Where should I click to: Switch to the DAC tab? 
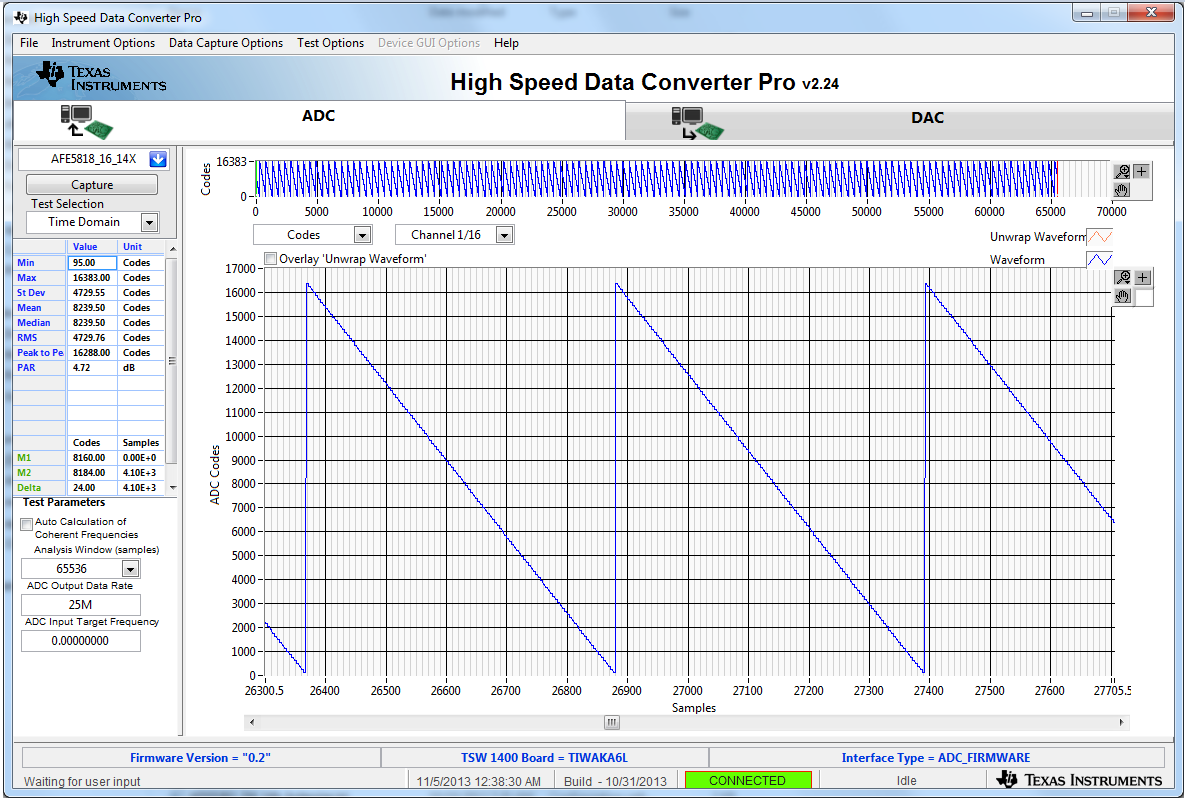coord(899,120)
